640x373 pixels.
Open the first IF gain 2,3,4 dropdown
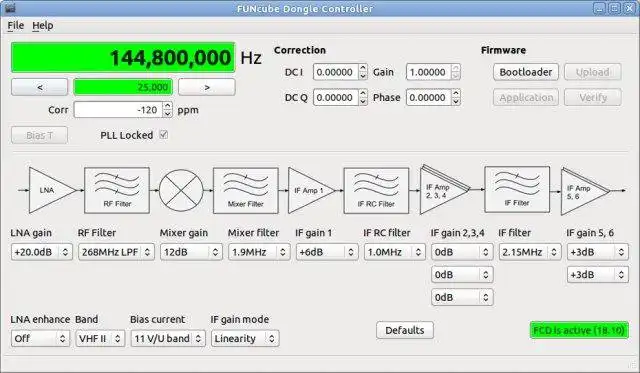pos(462,252)
